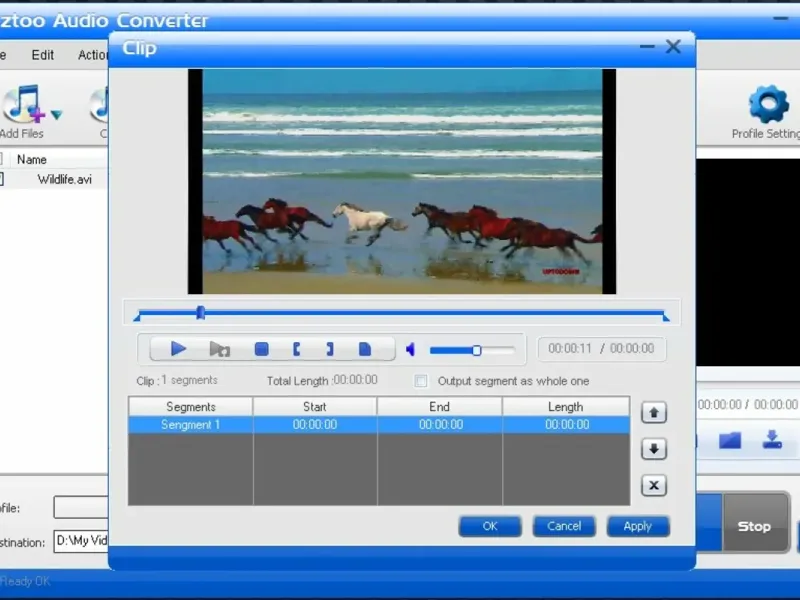Viewport: 800px width, 600px height.
Task: Play the clip preview
Action: (x=178, y=349)
